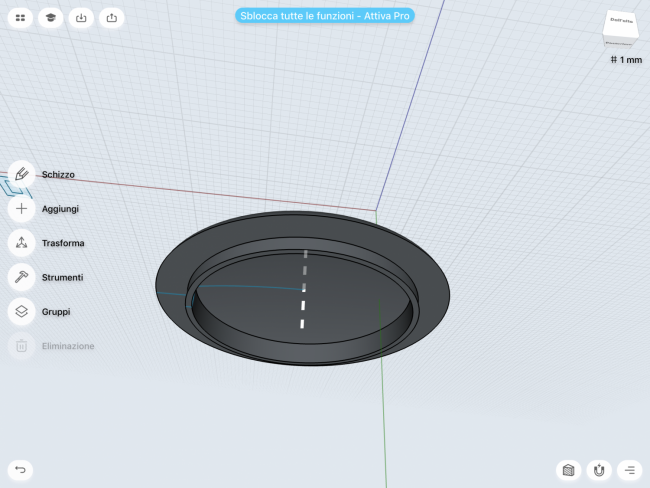650x488 pixels.
Task: Tap the undo arrow button
Action: click(19, 469)
